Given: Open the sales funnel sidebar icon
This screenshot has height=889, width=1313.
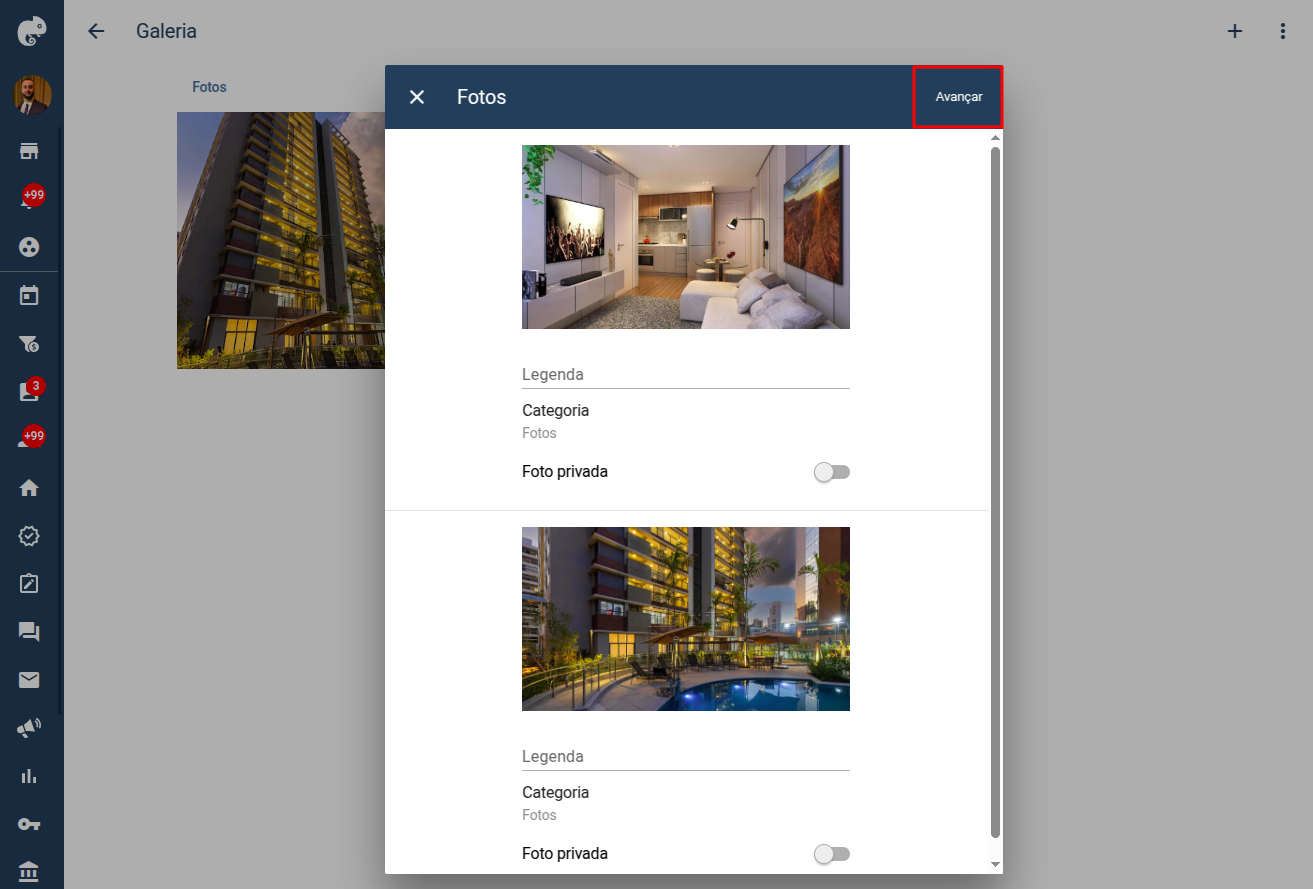Looking at the screenshot, I should pos(29,344).
